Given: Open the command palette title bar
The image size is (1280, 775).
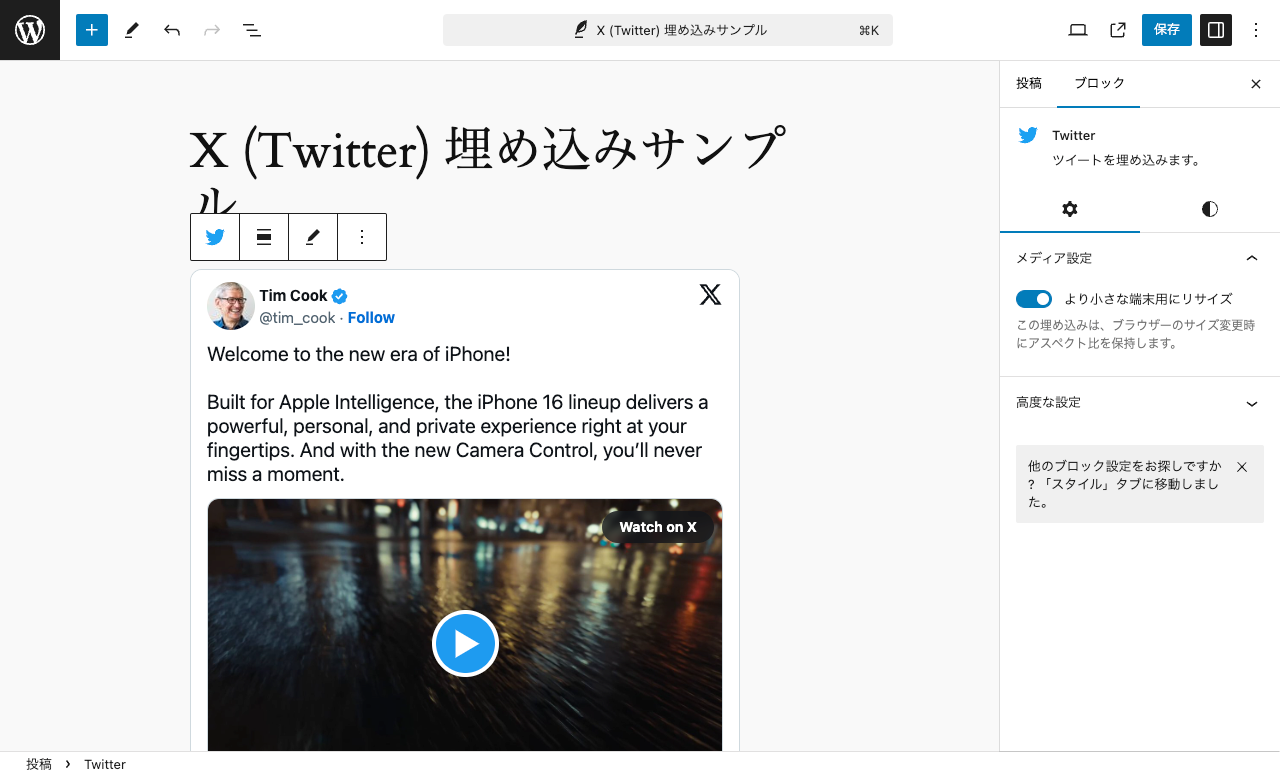Looking at the screenshot, I should [668, 30].
